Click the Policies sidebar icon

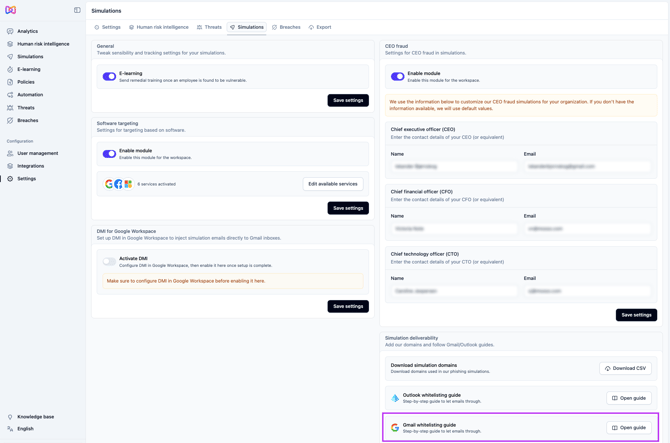point(10,82)
